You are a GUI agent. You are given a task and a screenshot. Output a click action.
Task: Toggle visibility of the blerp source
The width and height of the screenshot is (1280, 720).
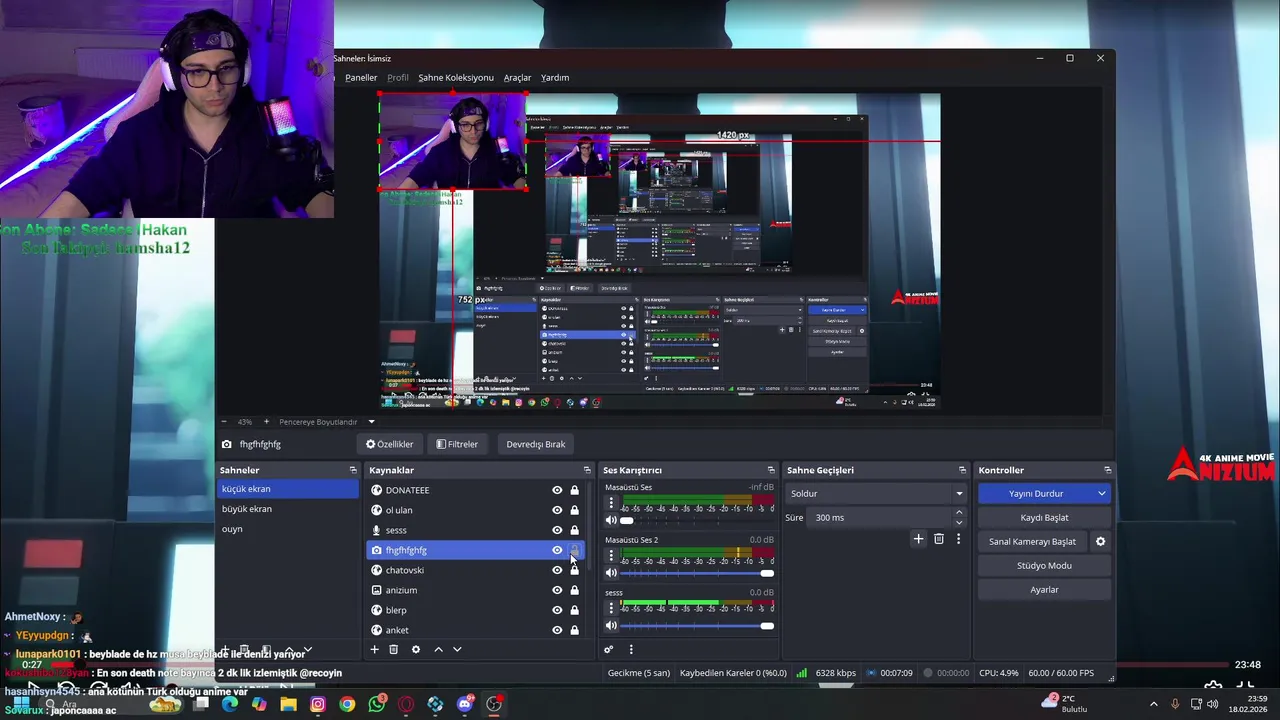557,610
